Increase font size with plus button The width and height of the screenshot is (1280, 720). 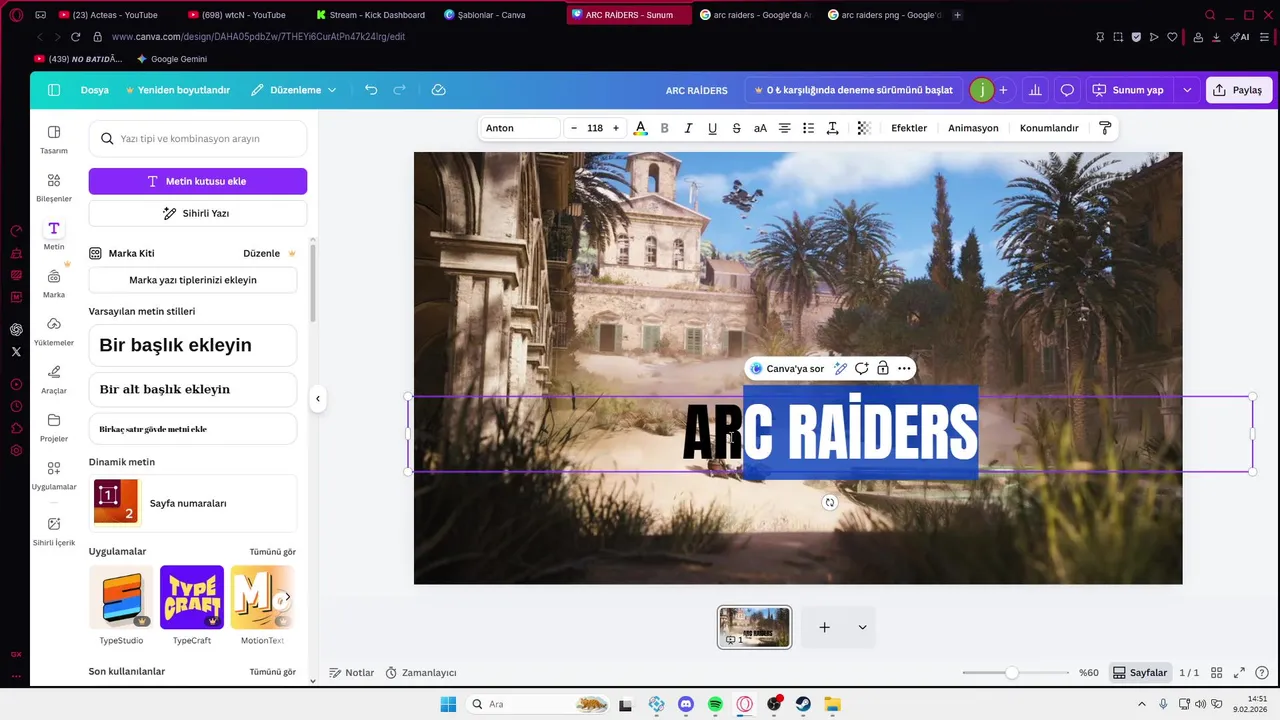pyautogui.click(x=616, y=128)
